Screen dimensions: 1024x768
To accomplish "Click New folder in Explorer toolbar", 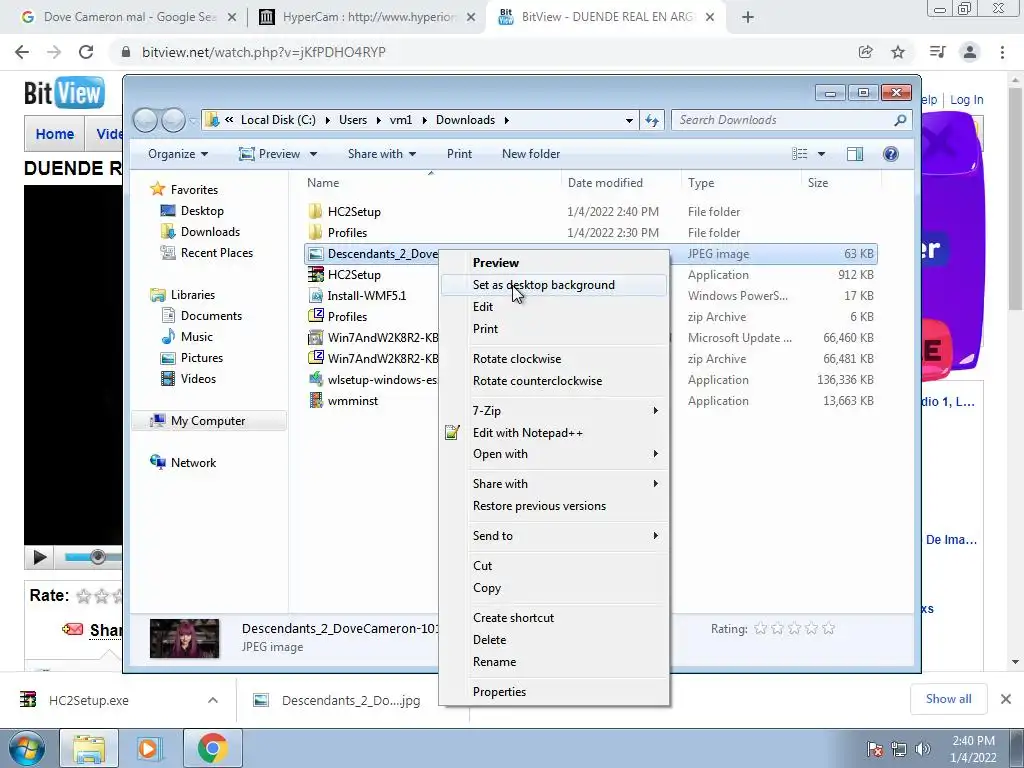I will (531, 154).
